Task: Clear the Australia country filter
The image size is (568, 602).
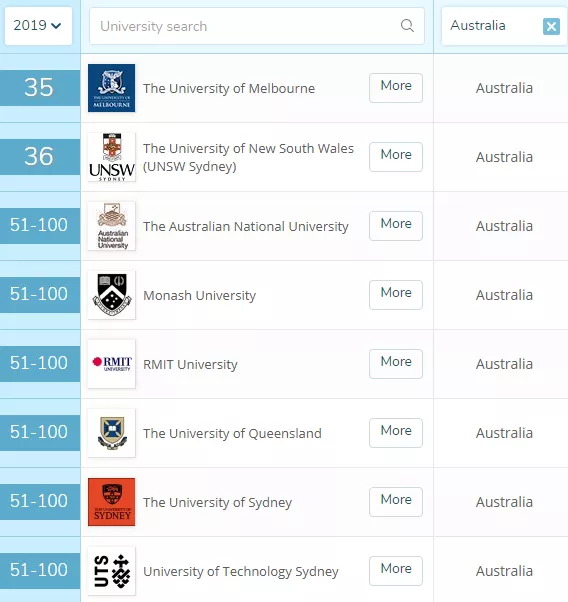Action: coord(551,26)
